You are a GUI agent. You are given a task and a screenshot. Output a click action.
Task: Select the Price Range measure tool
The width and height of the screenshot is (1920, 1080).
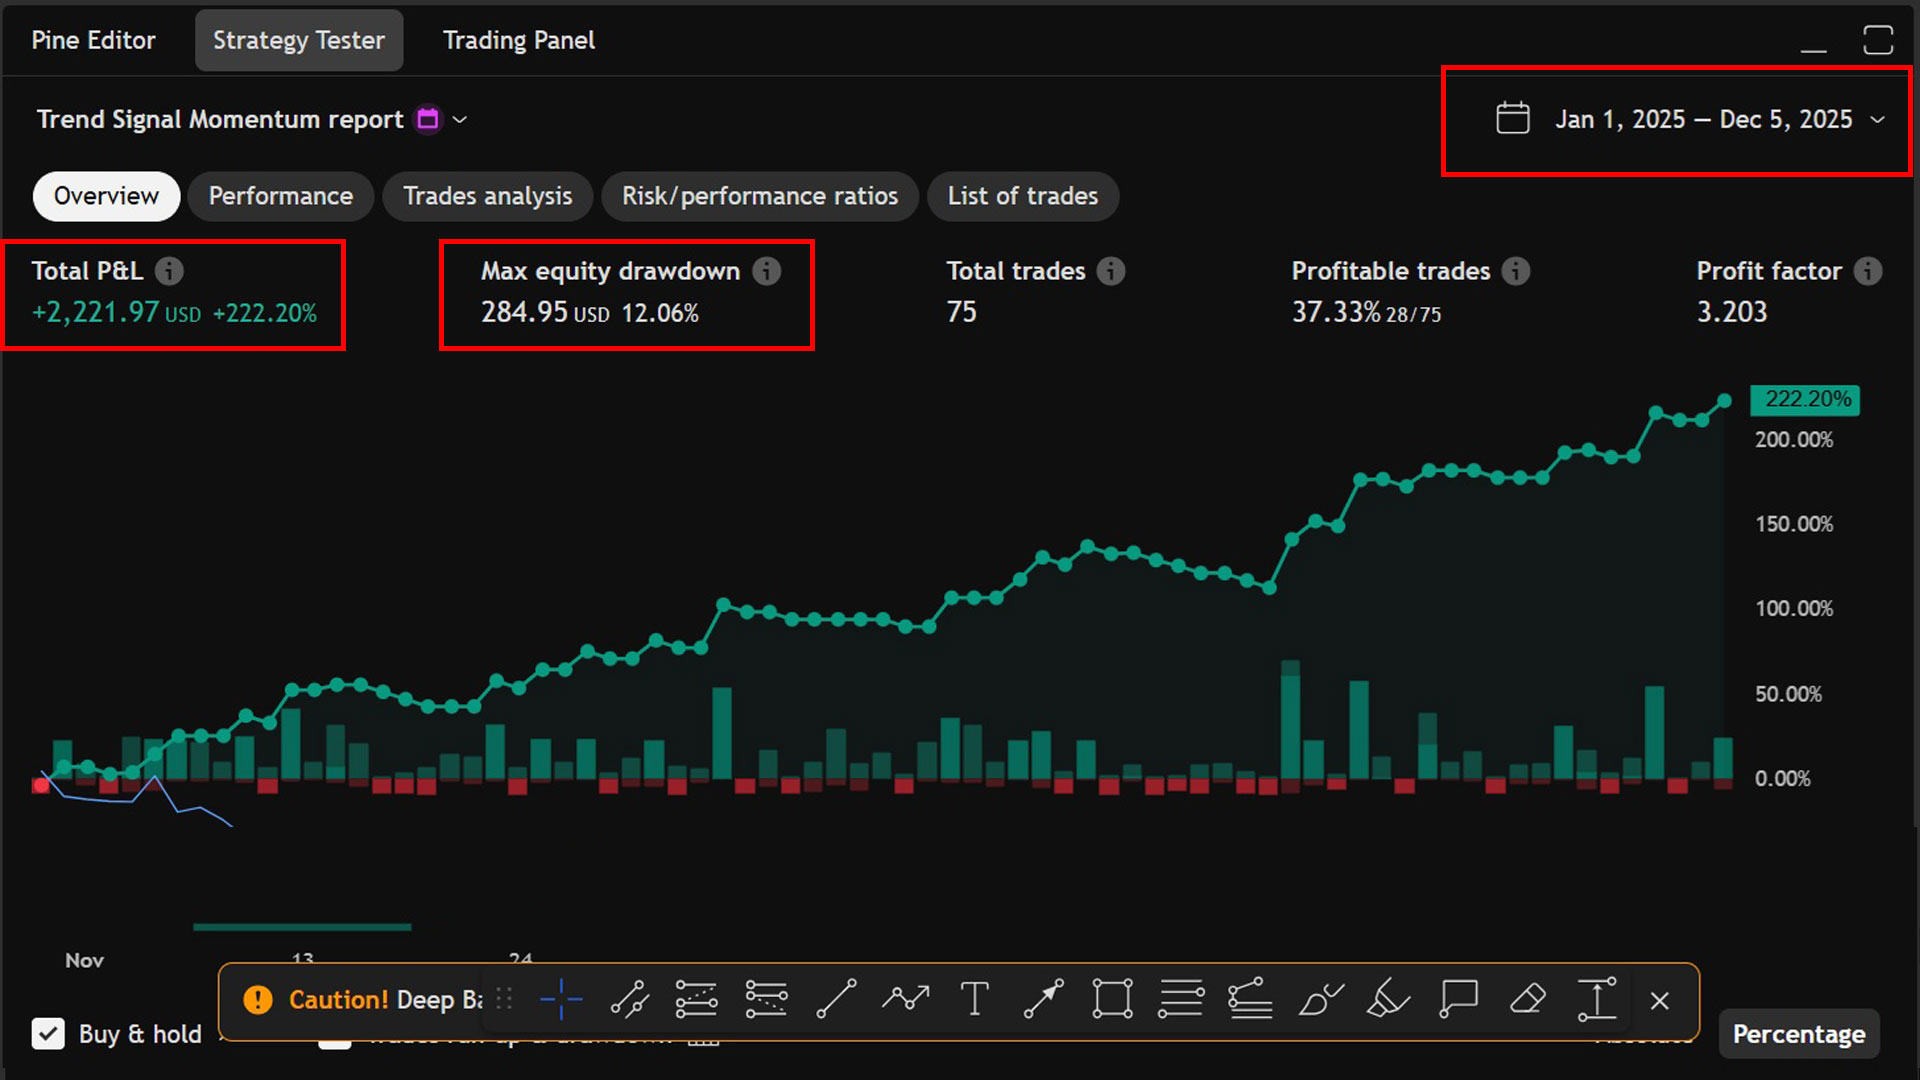[x=1597, y=999]
